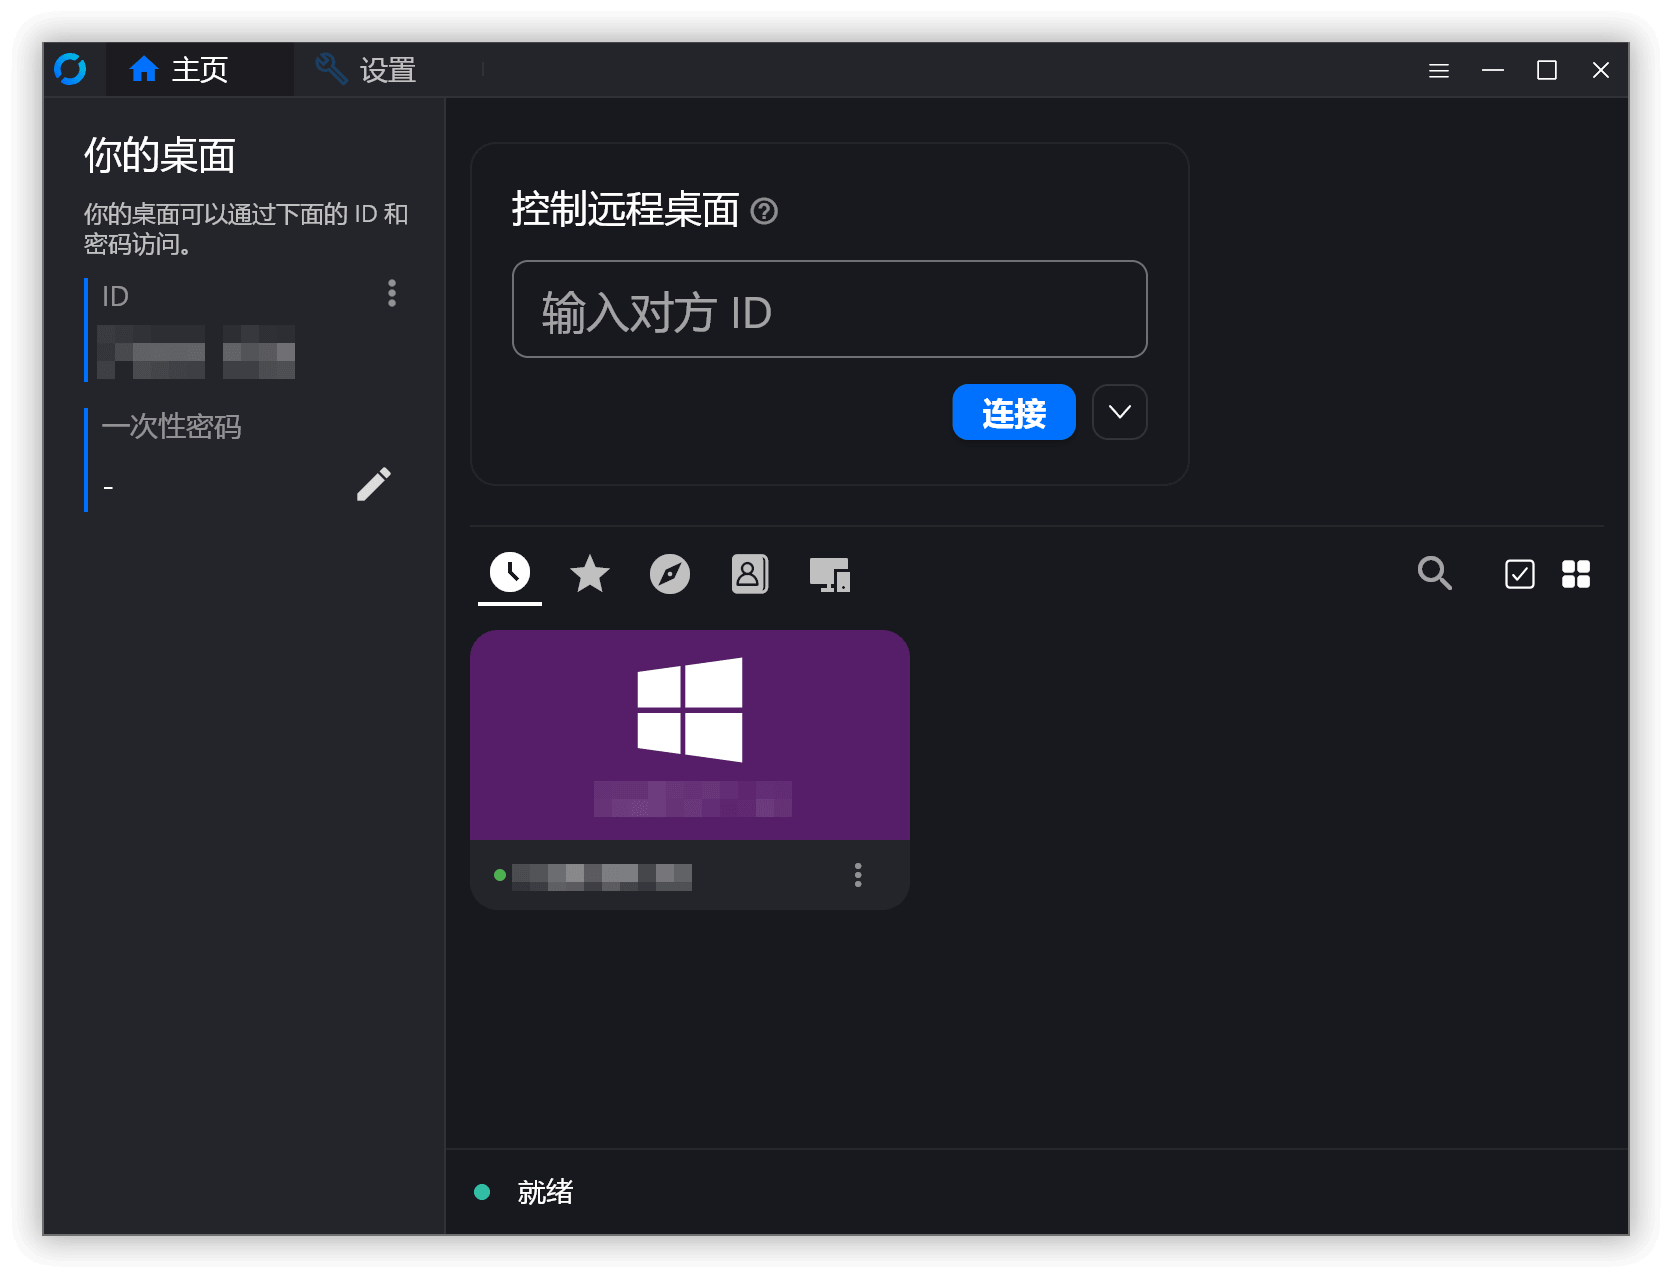This screenshot has height=1278, width=1672.
Task: Open the hamburger menu in title bar
Action: click(x=1439, y=70)
